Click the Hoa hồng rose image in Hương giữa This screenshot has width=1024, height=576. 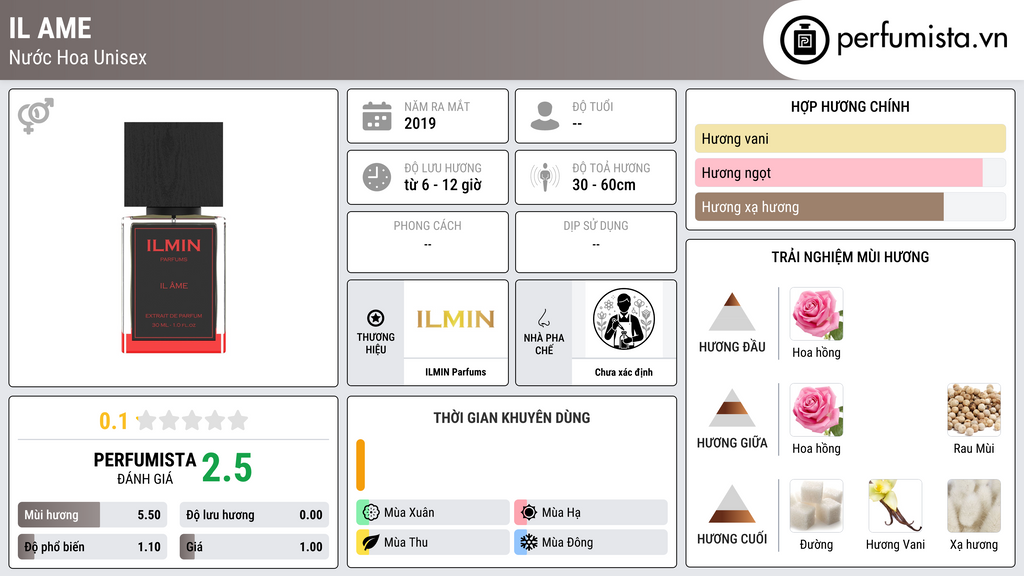click(x=816, y=410)
